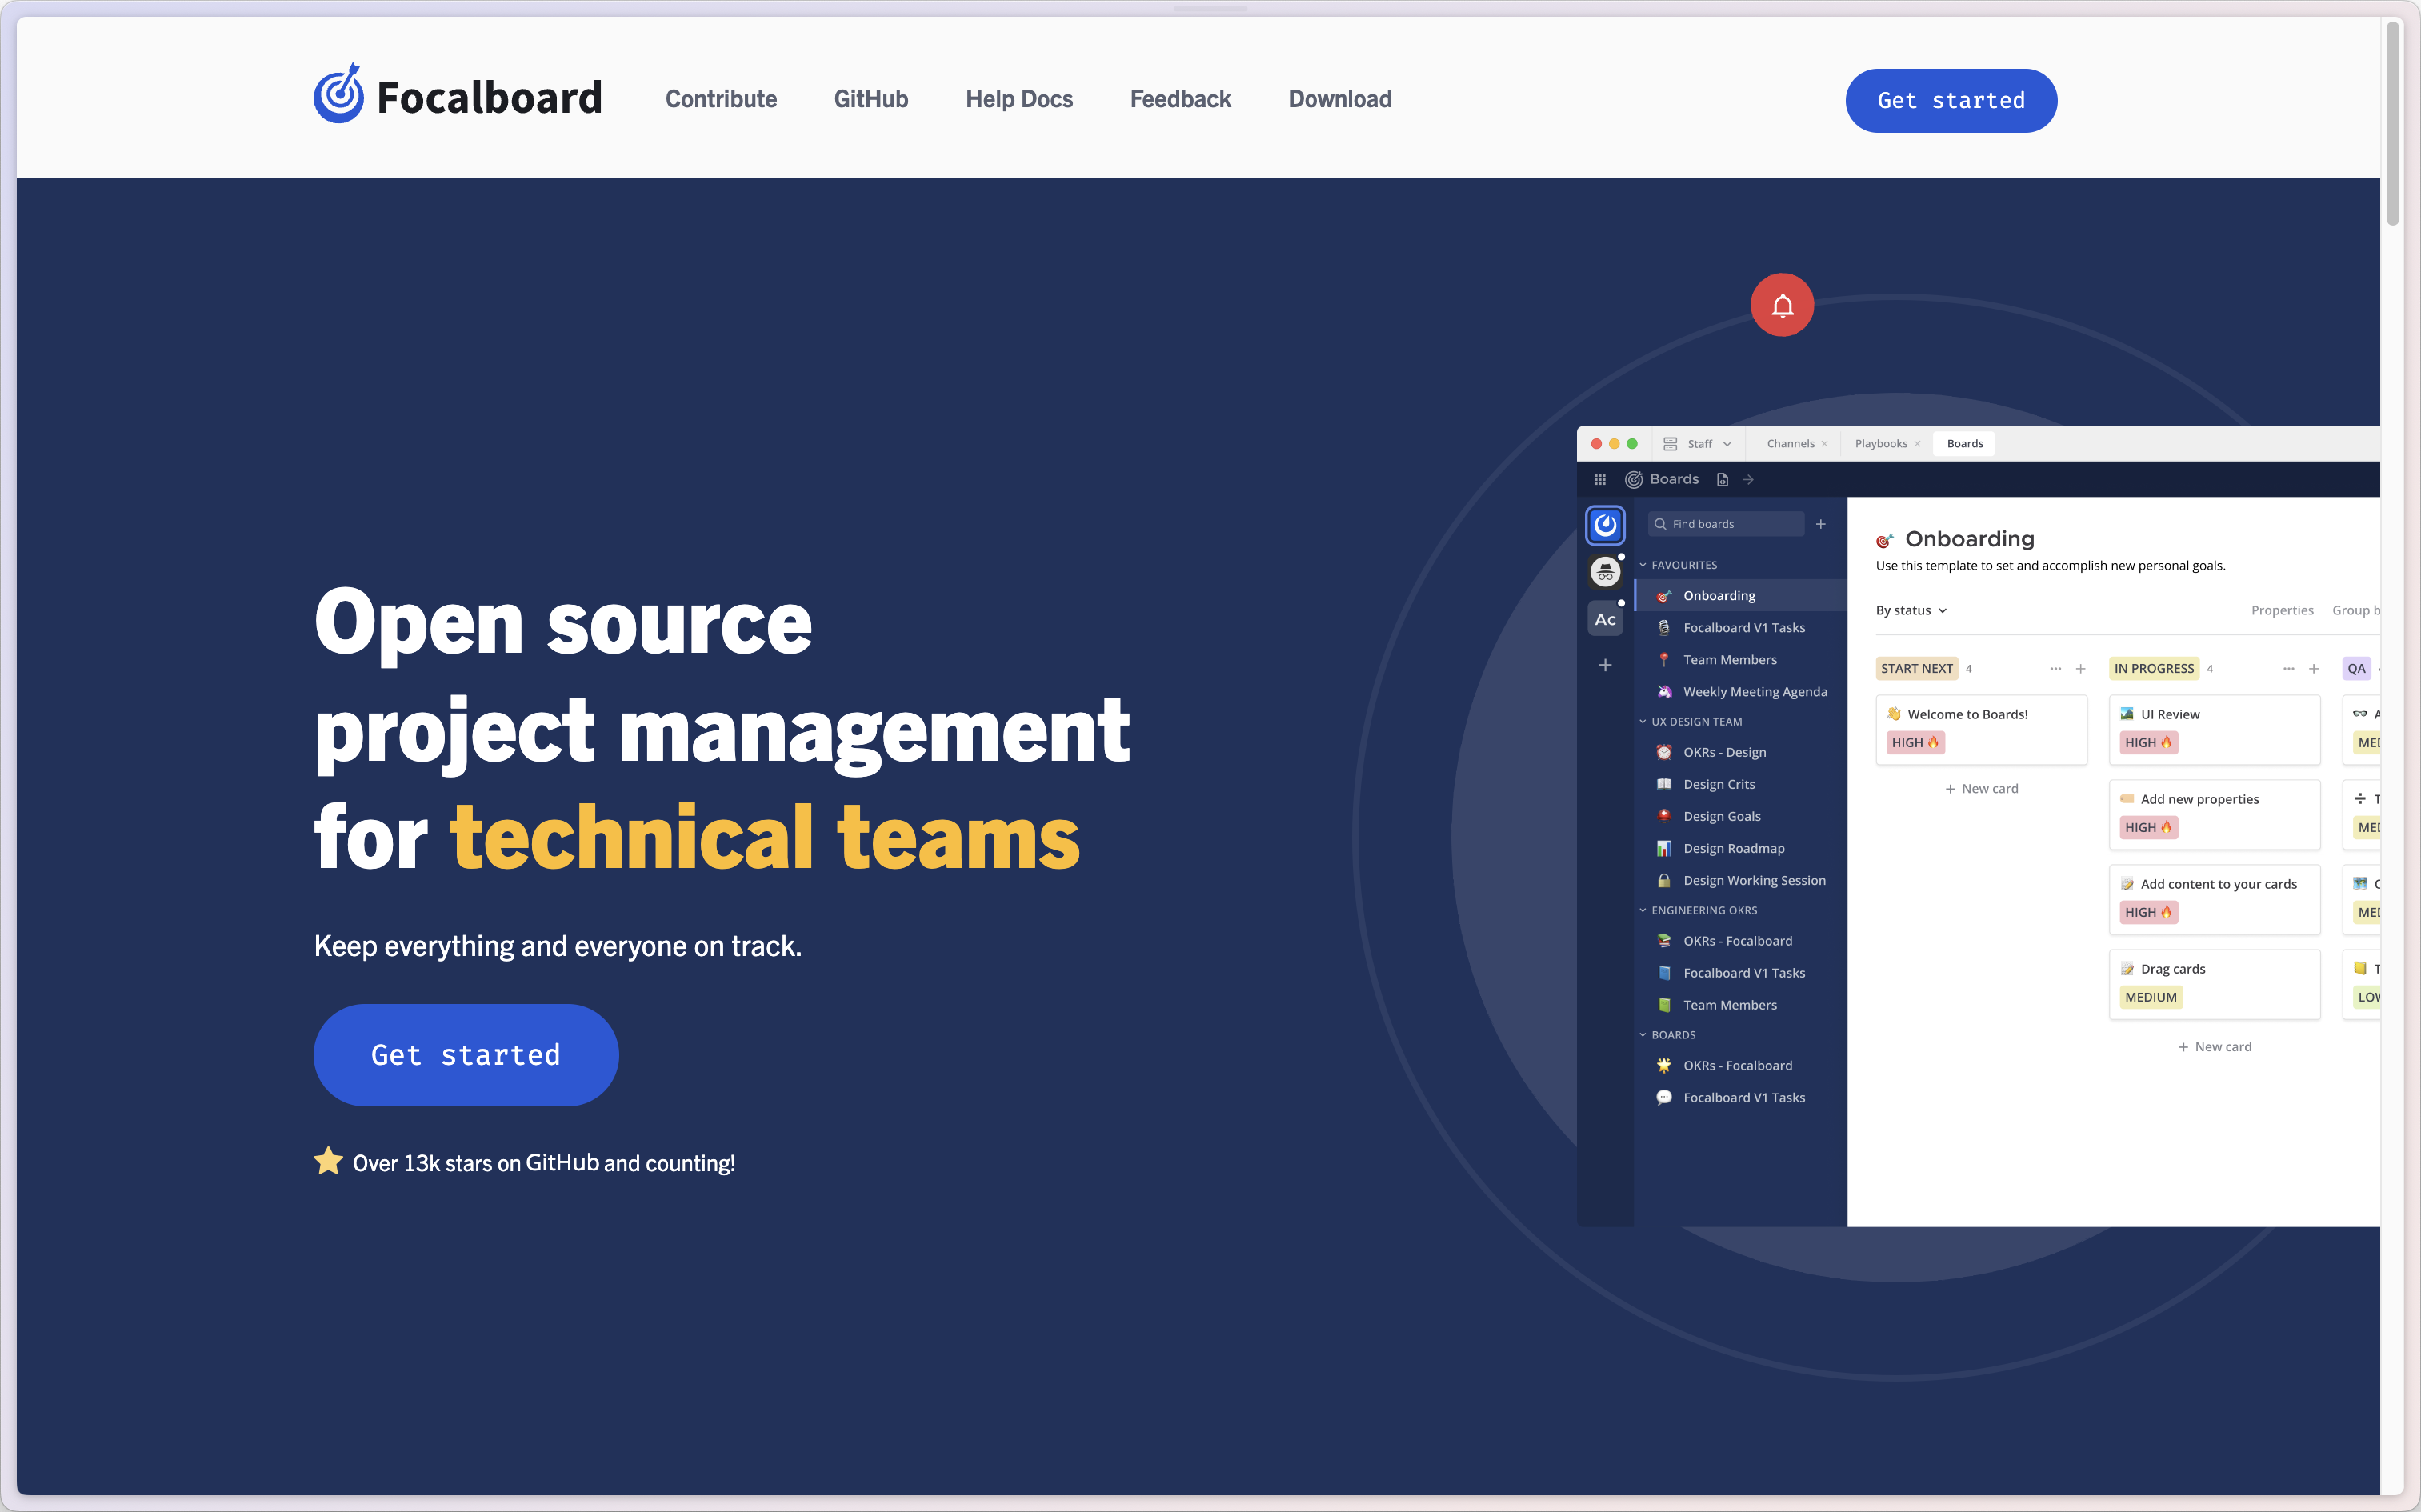
Task: Click the gold star GitHub icon
Action: coord(328,1161)
